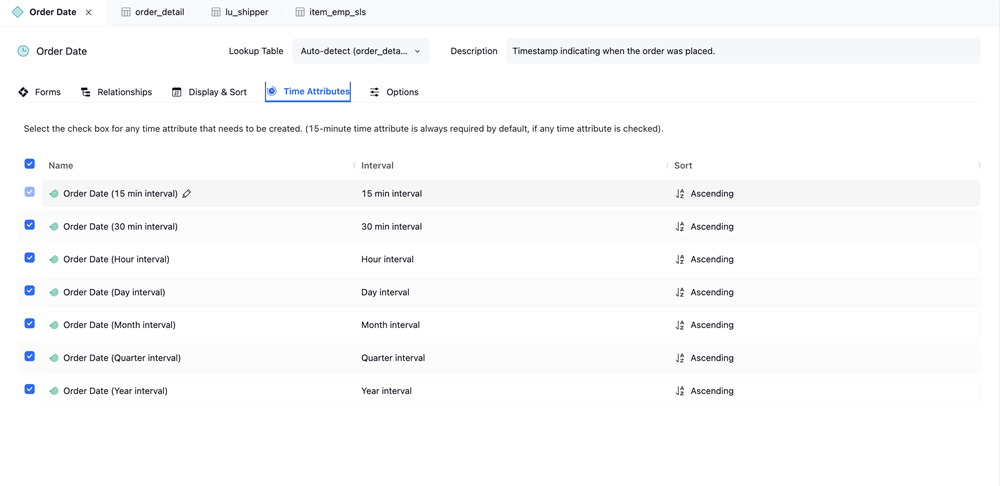The height and width of the screenshot is (486, 1000).
Task: Change the Ascending sort for Day interval
Action: tap(711, 292)
